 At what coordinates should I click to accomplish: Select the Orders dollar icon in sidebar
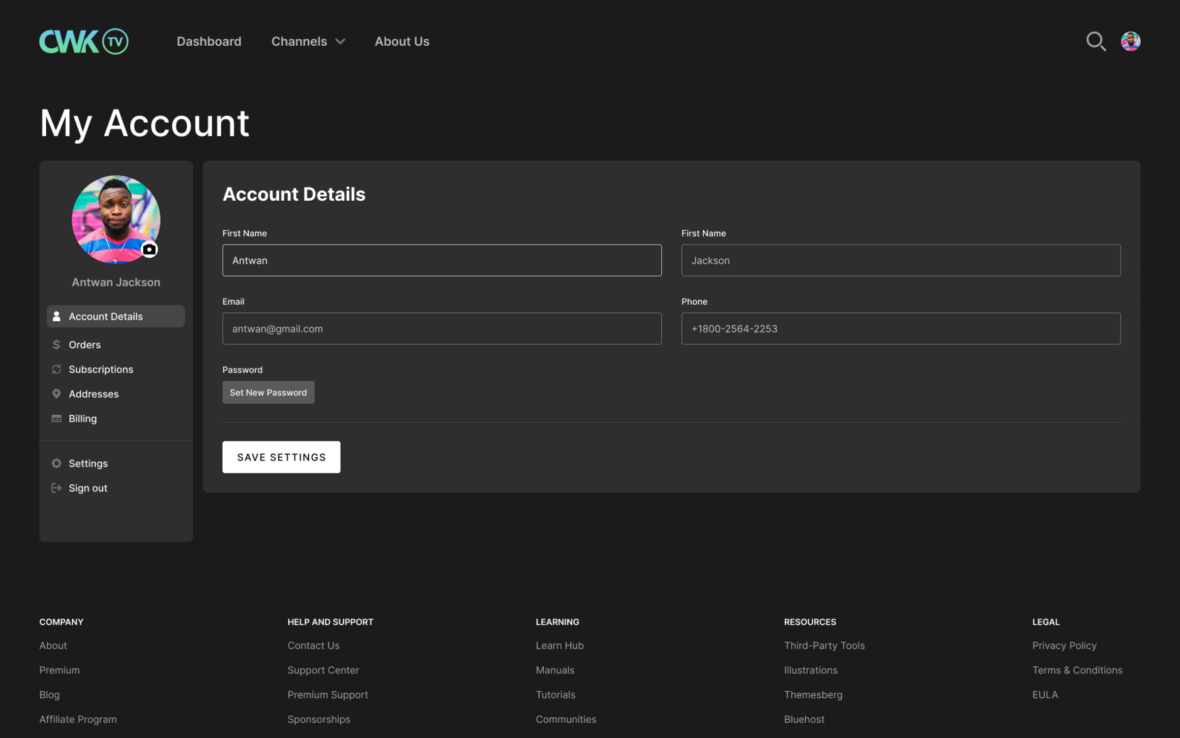[x=54, y=344]
